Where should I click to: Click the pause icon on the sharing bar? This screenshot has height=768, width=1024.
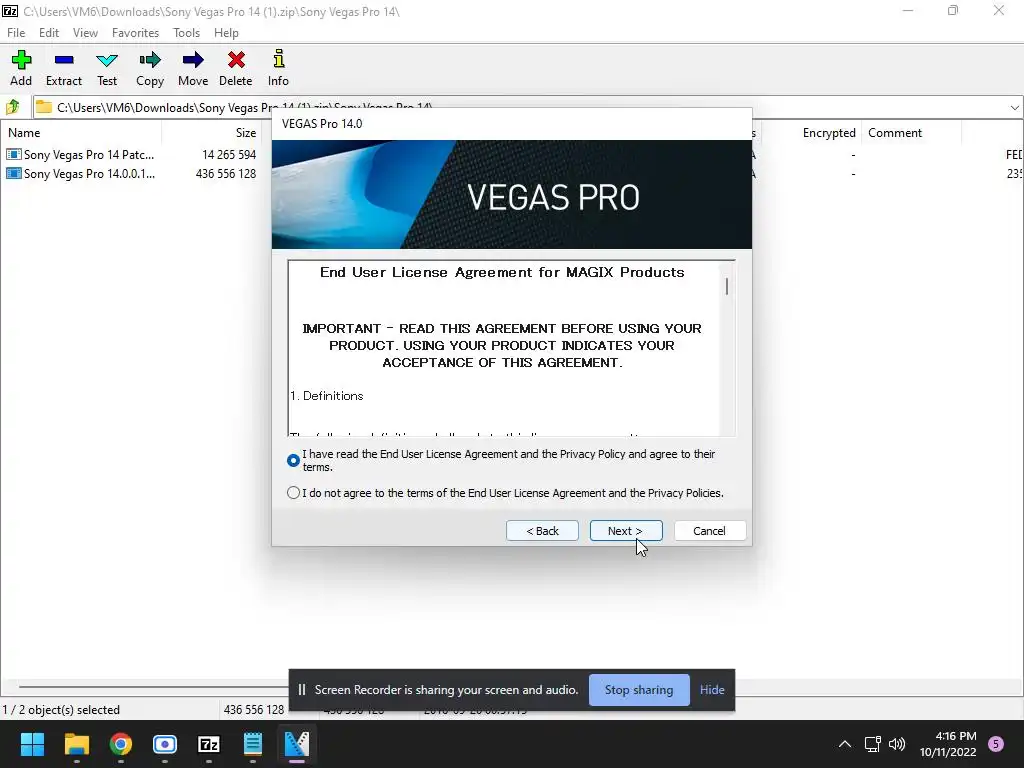302,690
